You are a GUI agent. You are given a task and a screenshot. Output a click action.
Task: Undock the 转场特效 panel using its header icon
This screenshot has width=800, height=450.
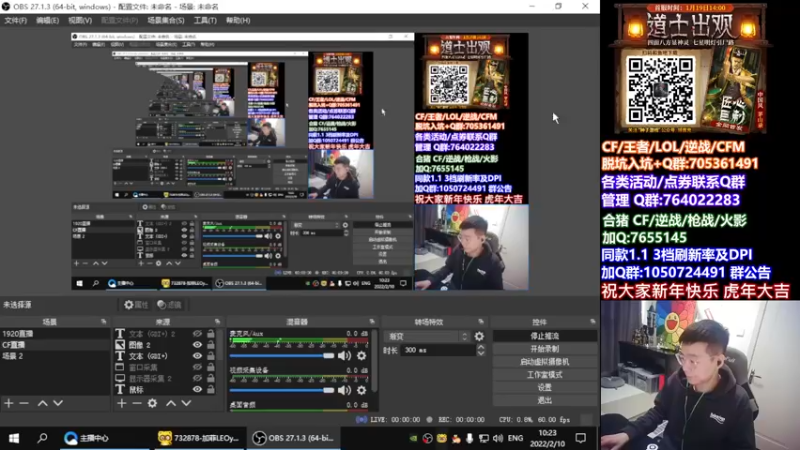(481, 322)
